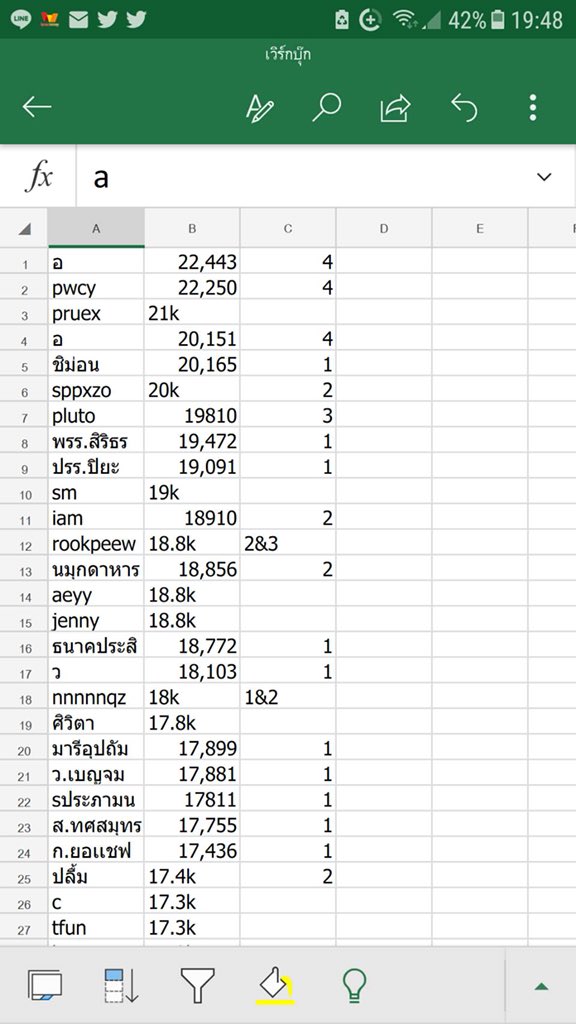The image size is (576, 1024).
Task: Select the cell with value '17.4k'
Action: pyautogui.click(x=192, y=877)
